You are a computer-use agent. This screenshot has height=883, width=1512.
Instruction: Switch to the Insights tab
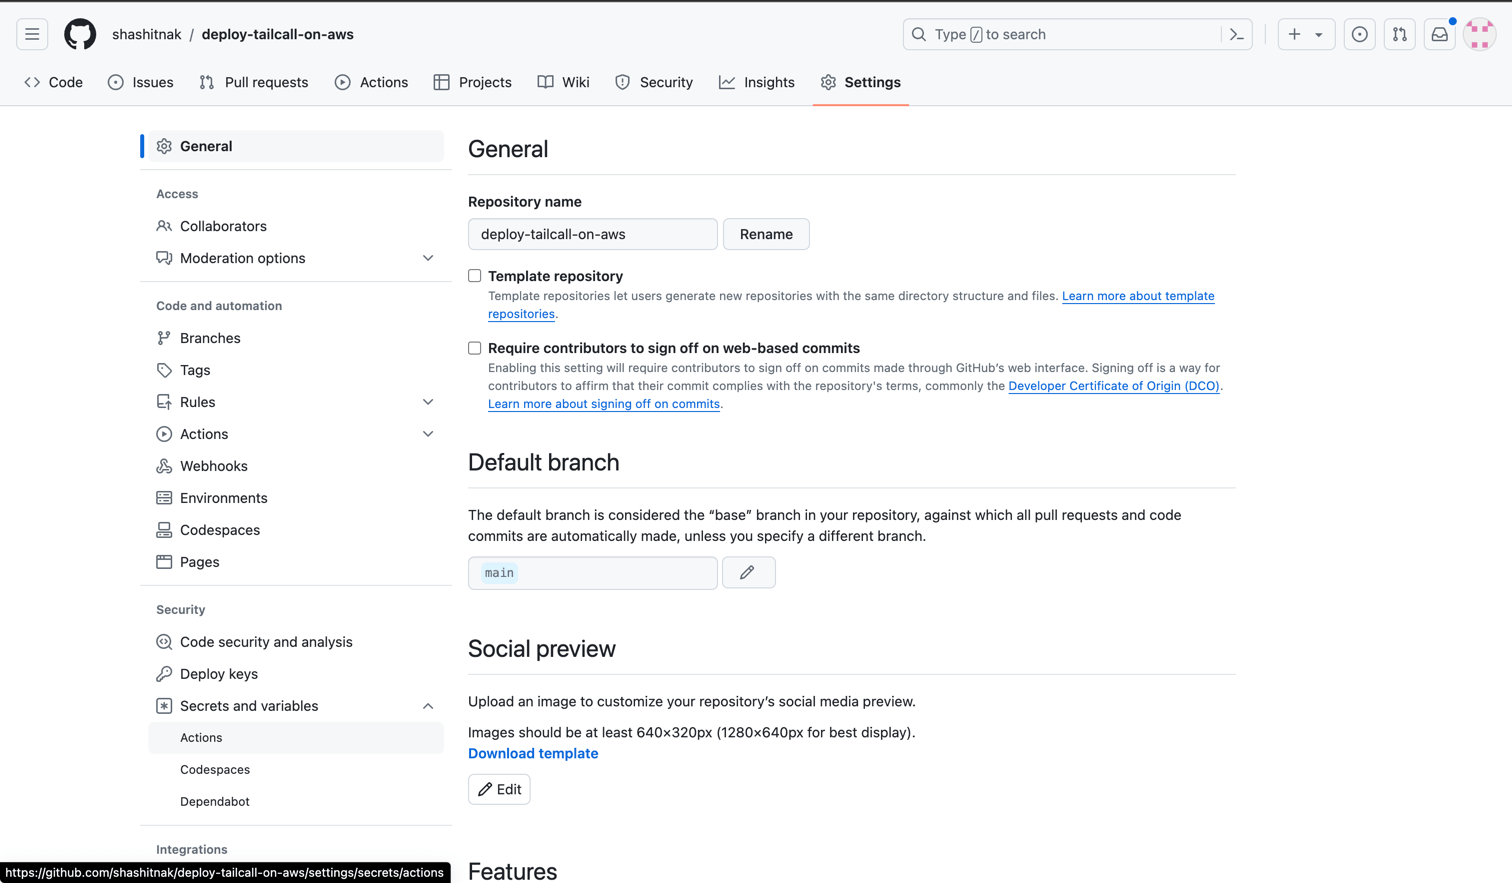[x=757, y=82]
